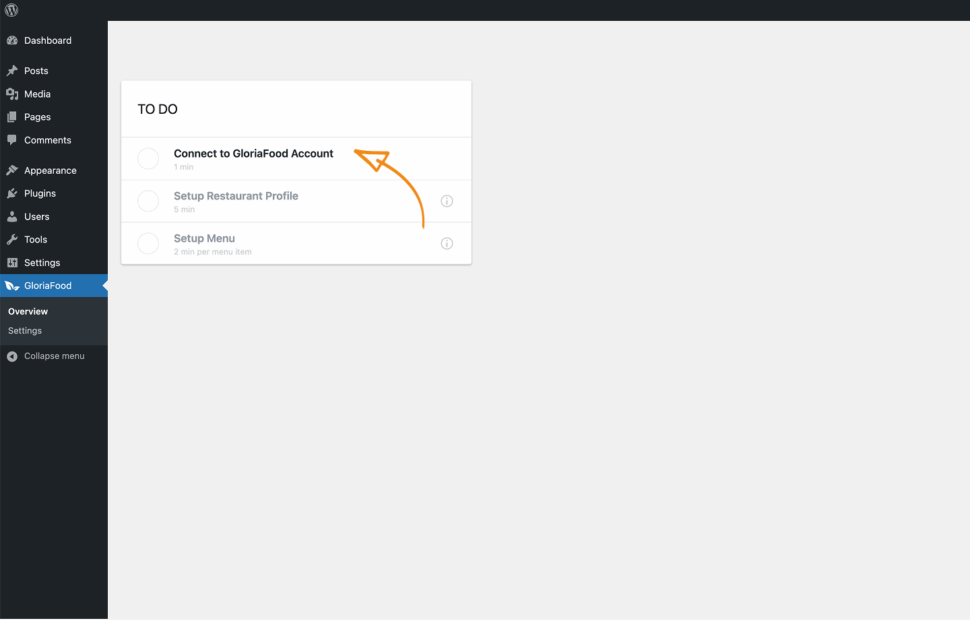Open the Media library icon
Image resolution: width=970 pixels, height=627 pixels.
pyautogui.click(x=13, y=93)
